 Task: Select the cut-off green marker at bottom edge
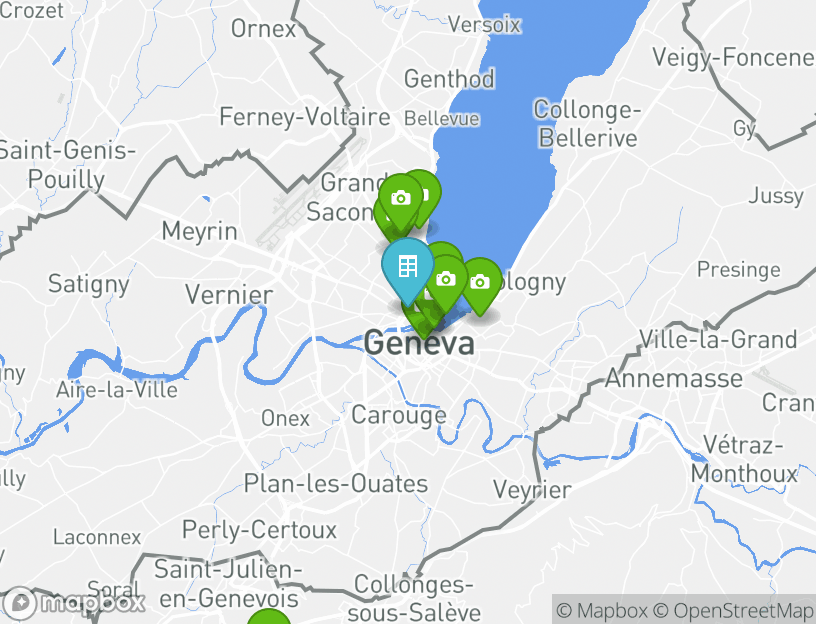[269, 617]
